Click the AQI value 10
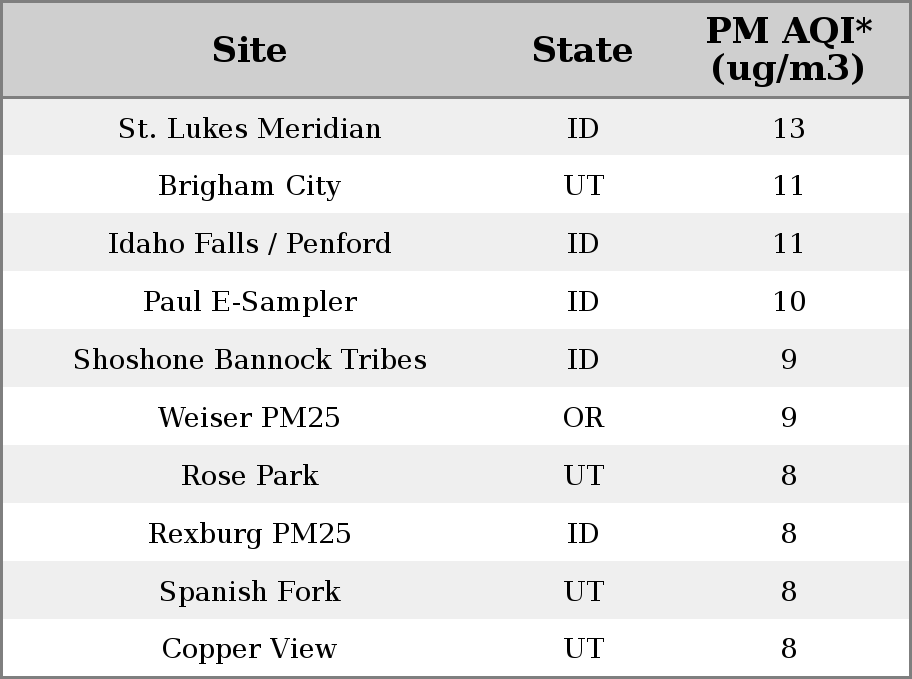 [x=789, y=302]
